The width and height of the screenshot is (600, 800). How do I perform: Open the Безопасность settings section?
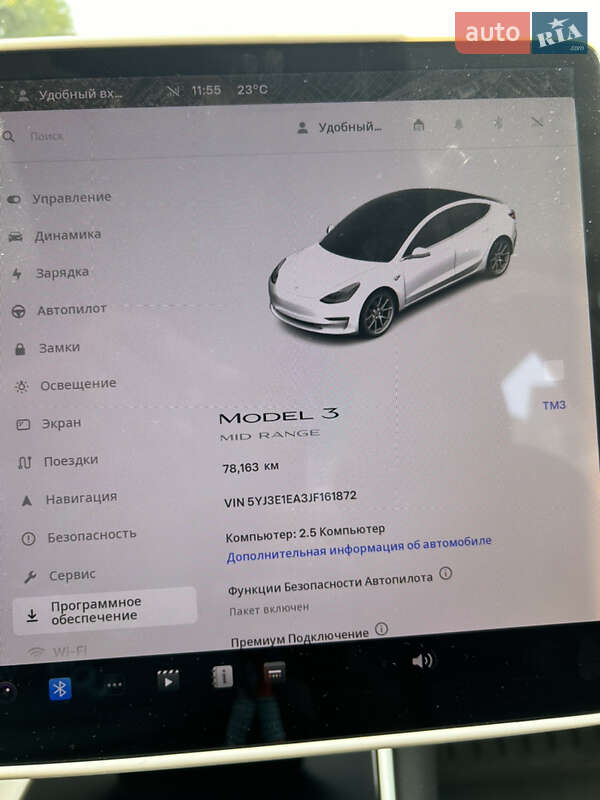[x=79, y=537]
